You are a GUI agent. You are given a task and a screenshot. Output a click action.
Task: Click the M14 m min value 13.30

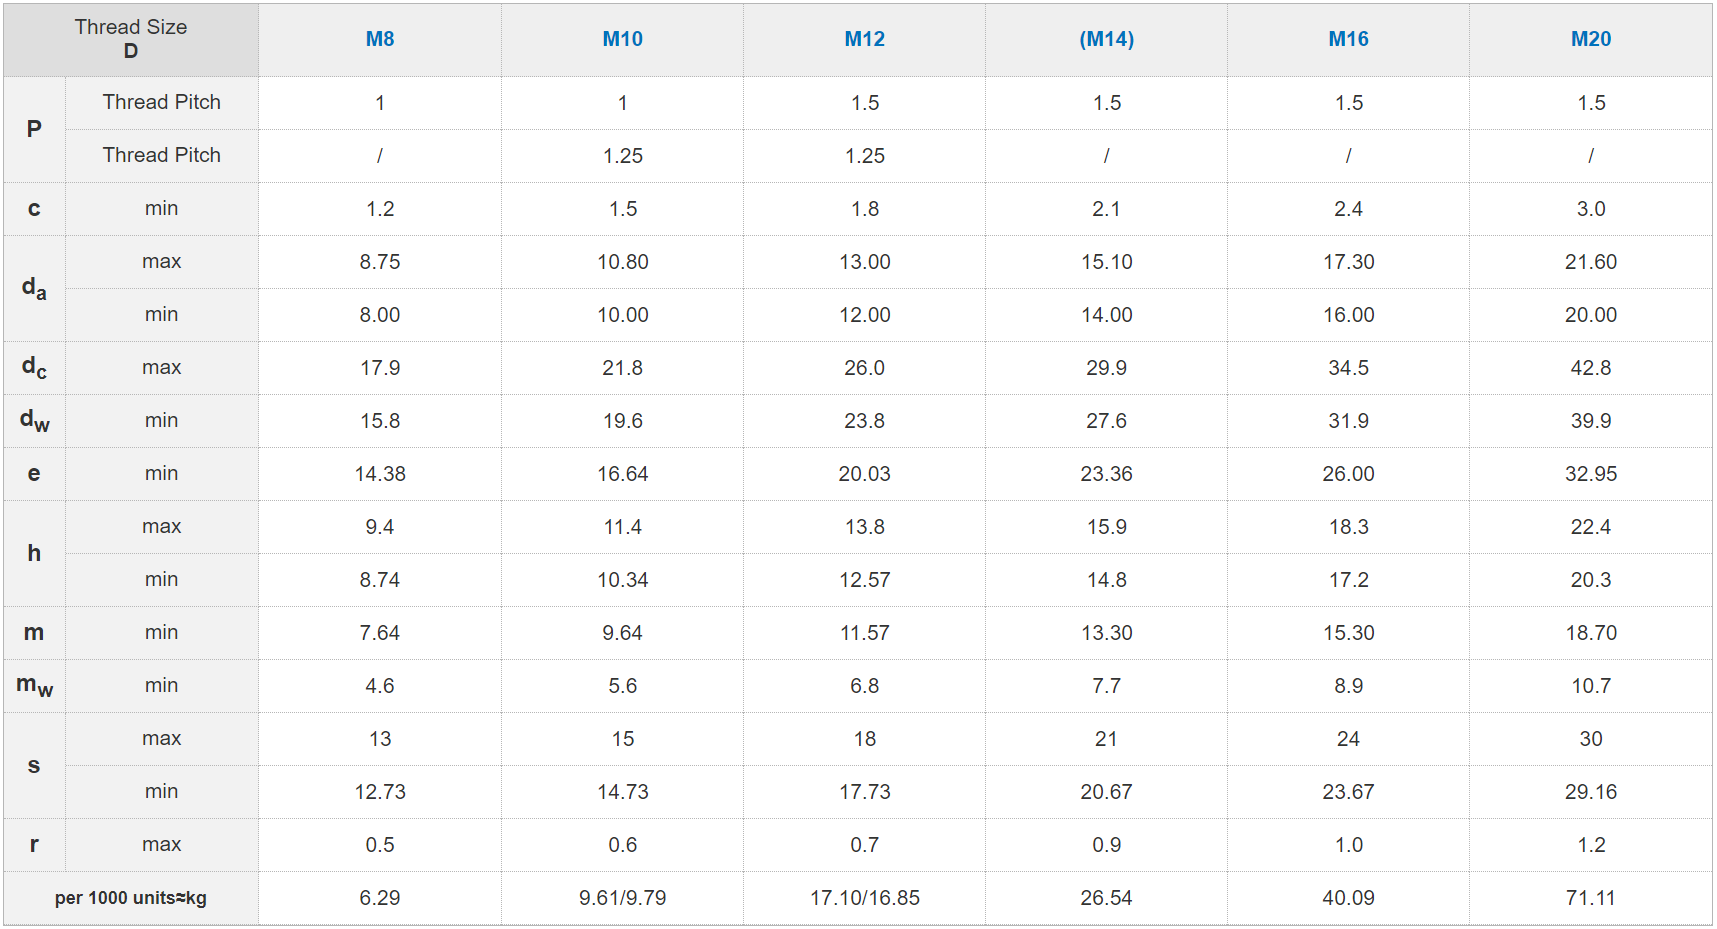pyautogui.click(x=1106, y=633)
